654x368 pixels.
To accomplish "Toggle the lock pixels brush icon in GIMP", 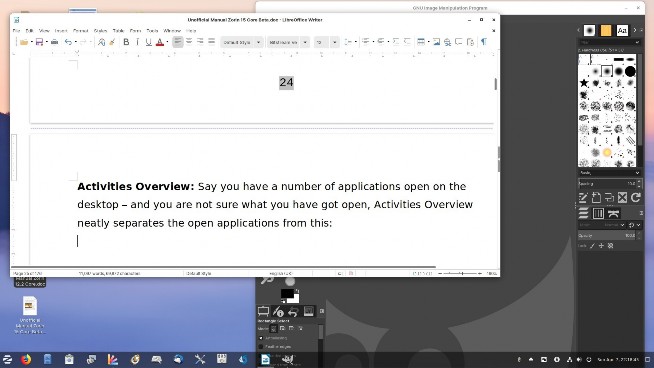I will coord(592,246).
